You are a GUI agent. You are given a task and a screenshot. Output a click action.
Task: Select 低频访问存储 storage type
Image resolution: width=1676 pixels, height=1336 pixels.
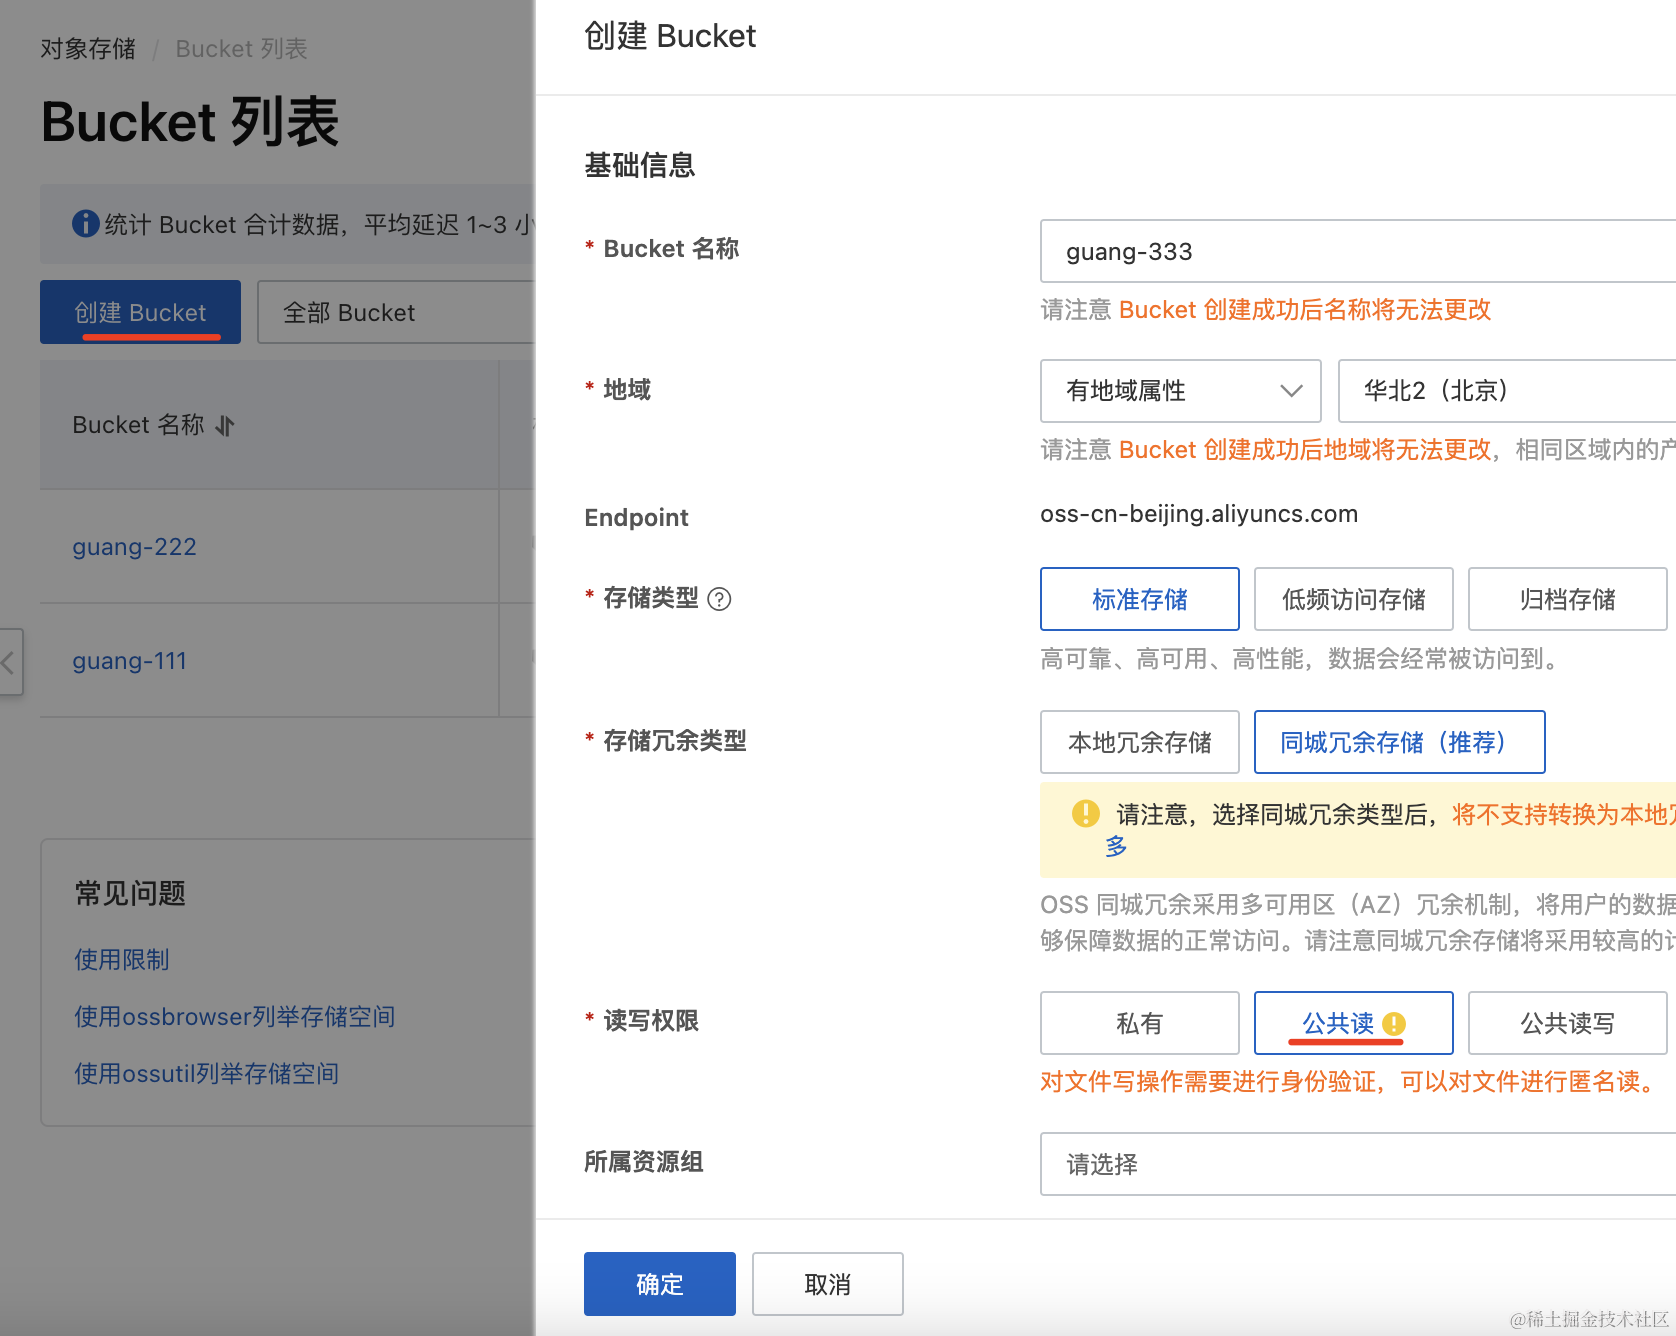point(1353,599)
